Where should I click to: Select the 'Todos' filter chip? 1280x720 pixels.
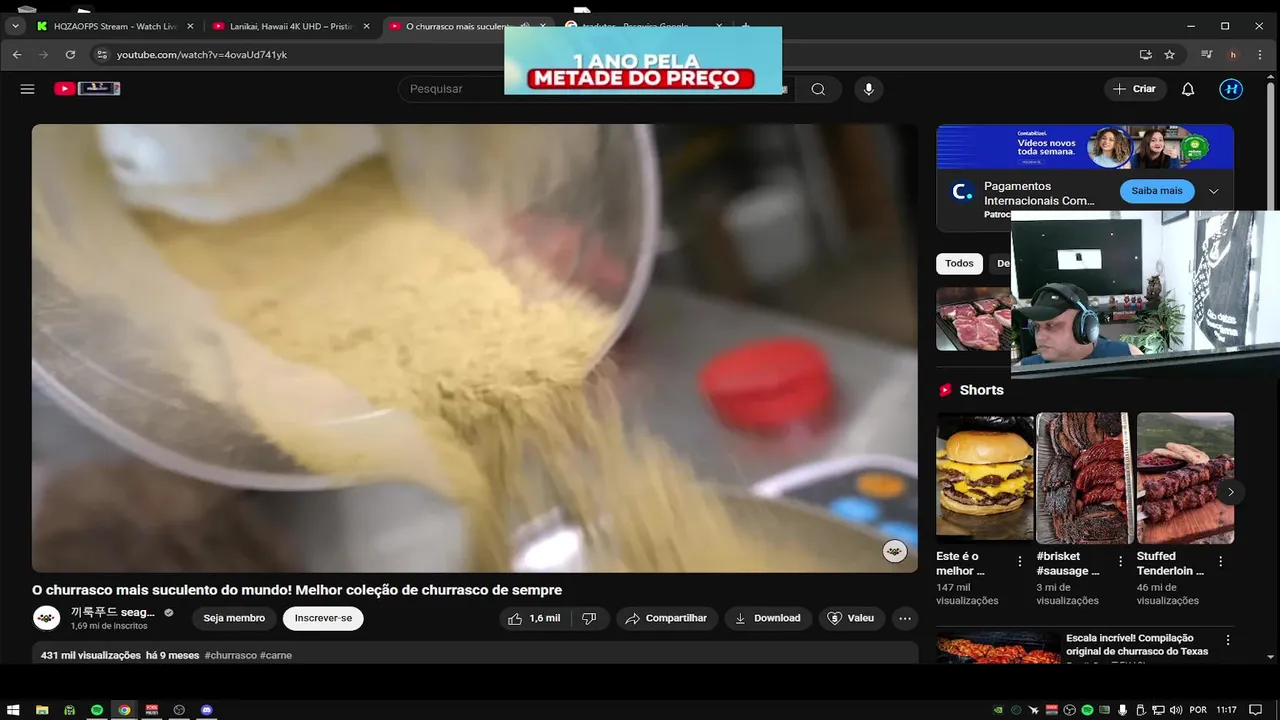(x=959, y=263)
